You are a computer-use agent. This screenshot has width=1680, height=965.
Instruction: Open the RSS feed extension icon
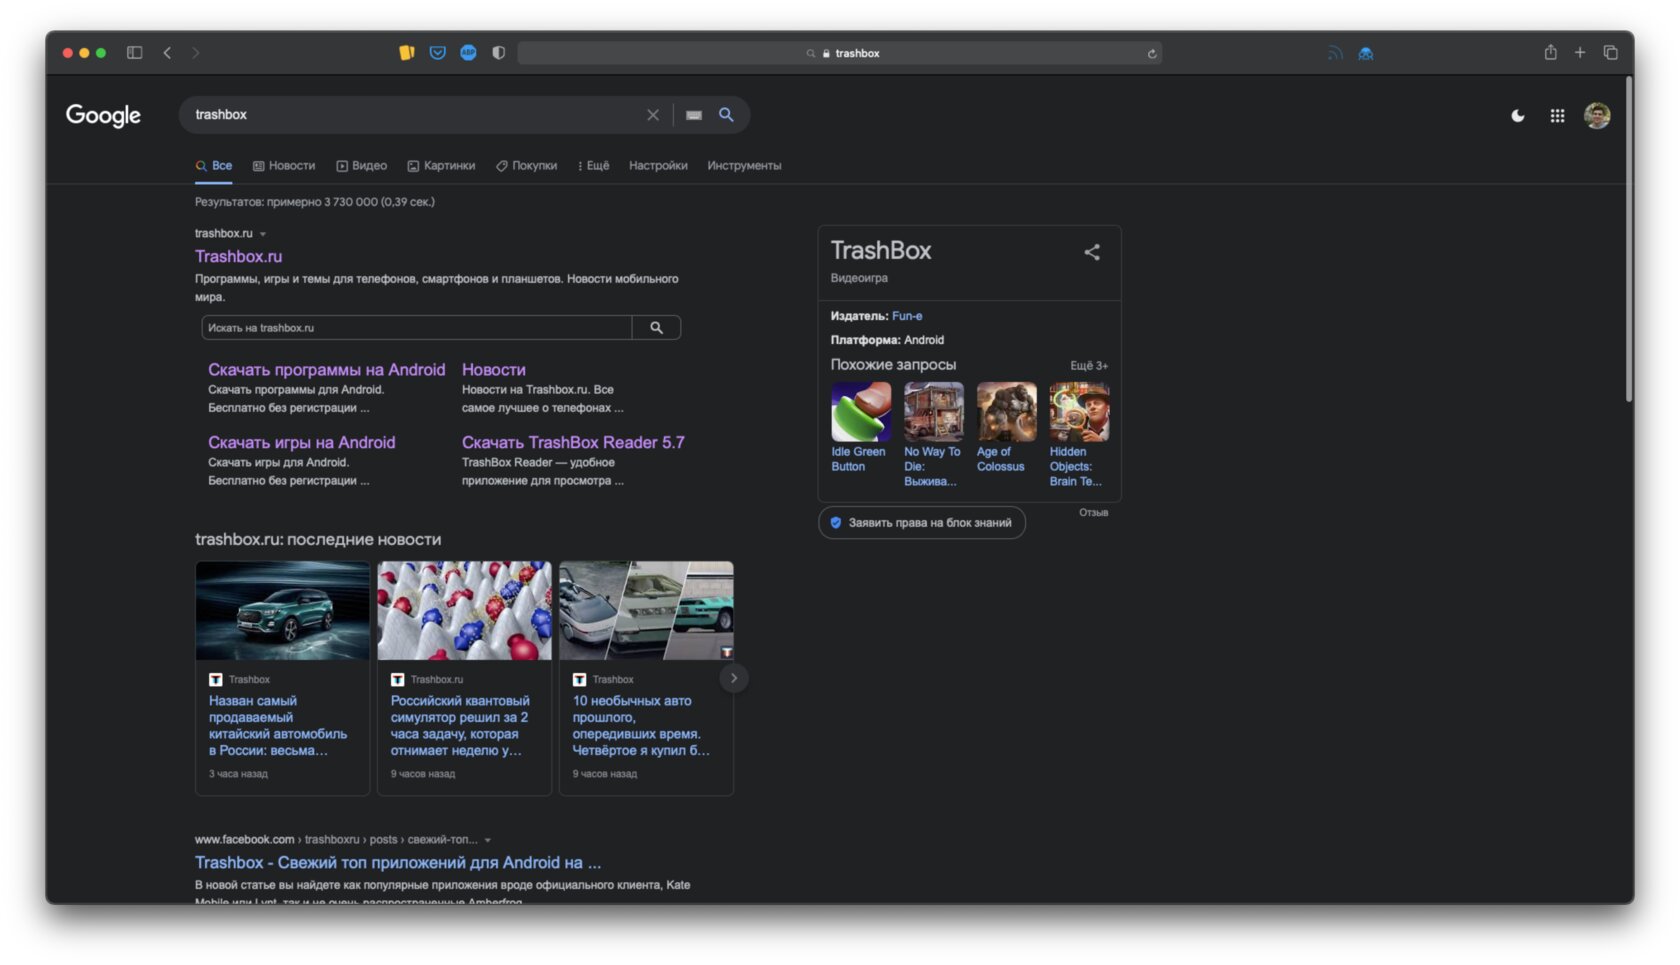click(x=1335, y=53)
